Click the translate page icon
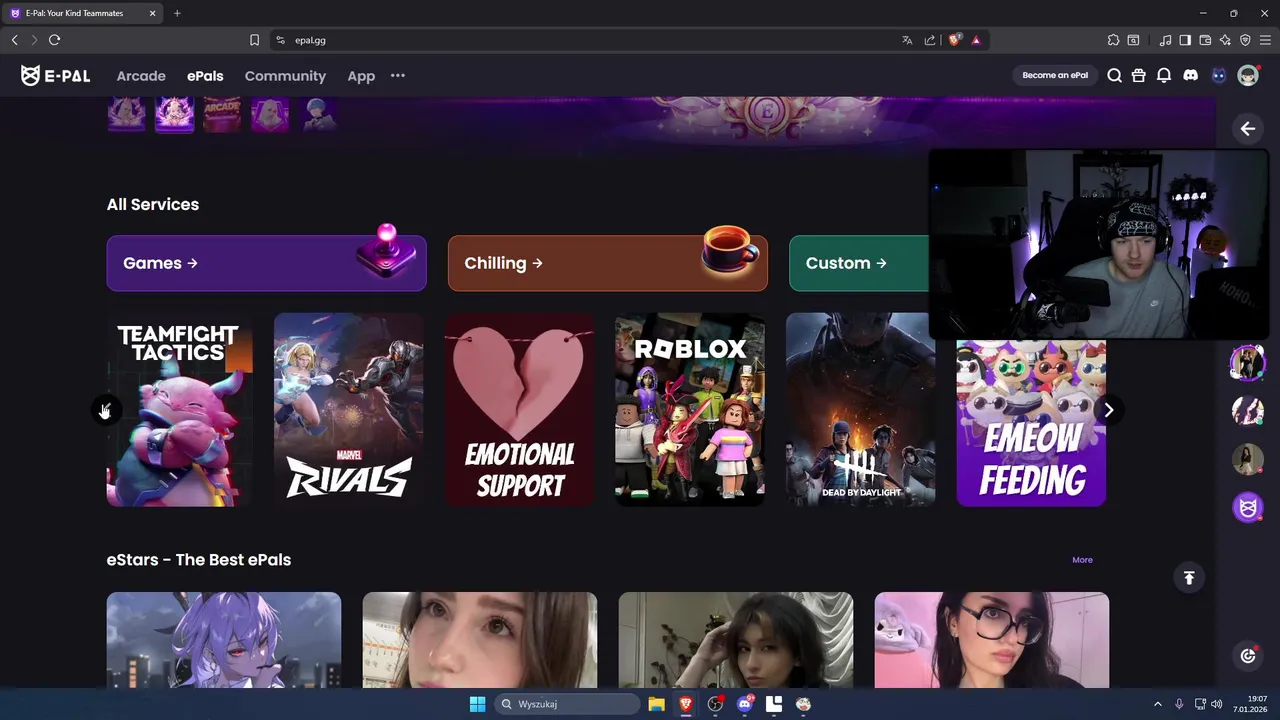Viewport: 1280px width, 720px height. (x=907, y=40)
